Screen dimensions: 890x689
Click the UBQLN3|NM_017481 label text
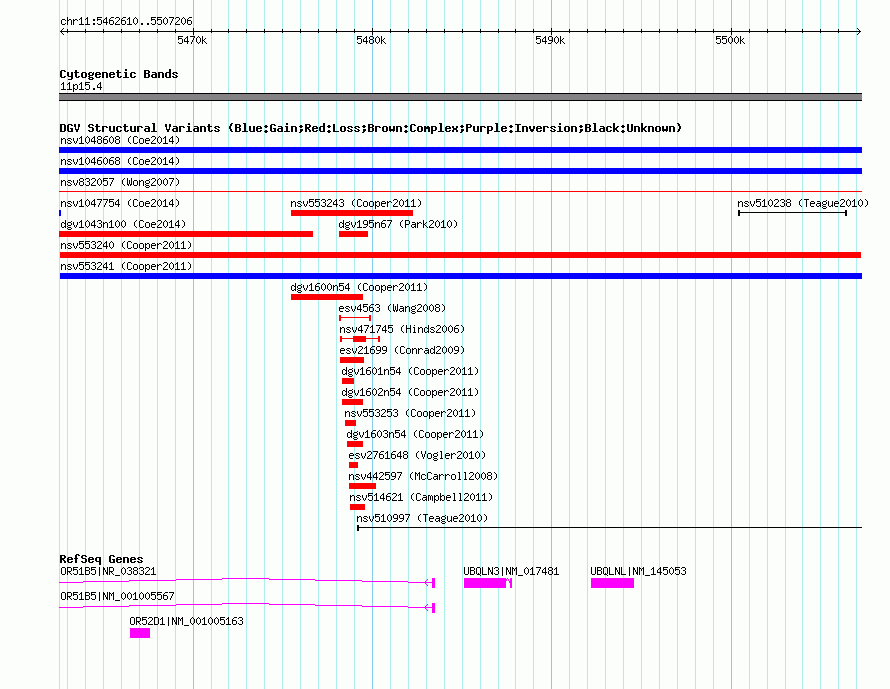tap(511, 571)
